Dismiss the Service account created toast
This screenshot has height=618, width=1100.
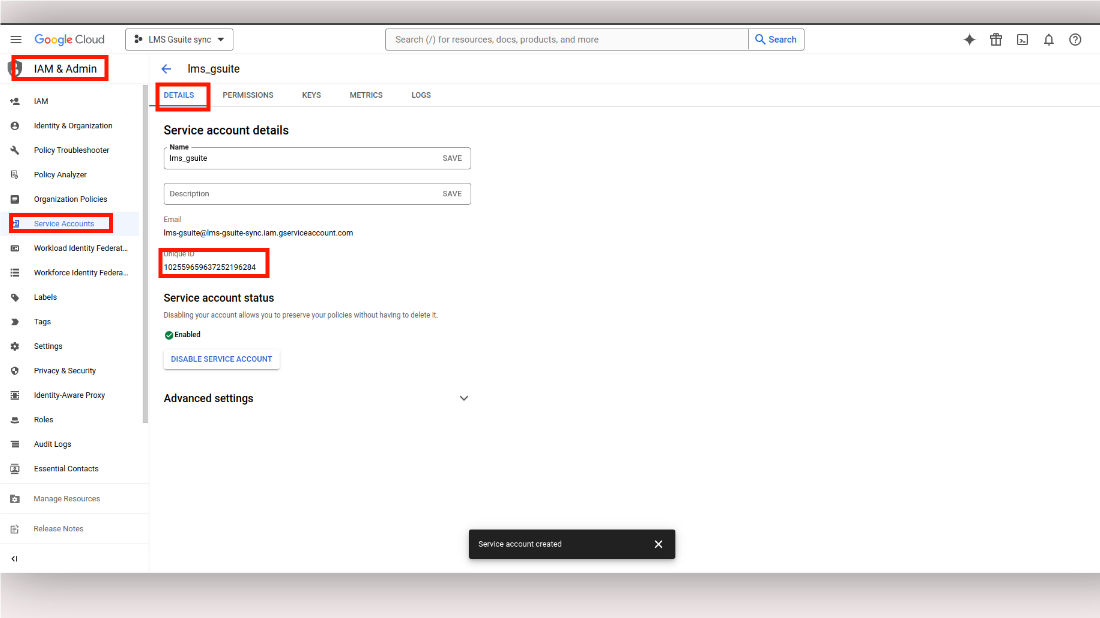click(658, 544)
